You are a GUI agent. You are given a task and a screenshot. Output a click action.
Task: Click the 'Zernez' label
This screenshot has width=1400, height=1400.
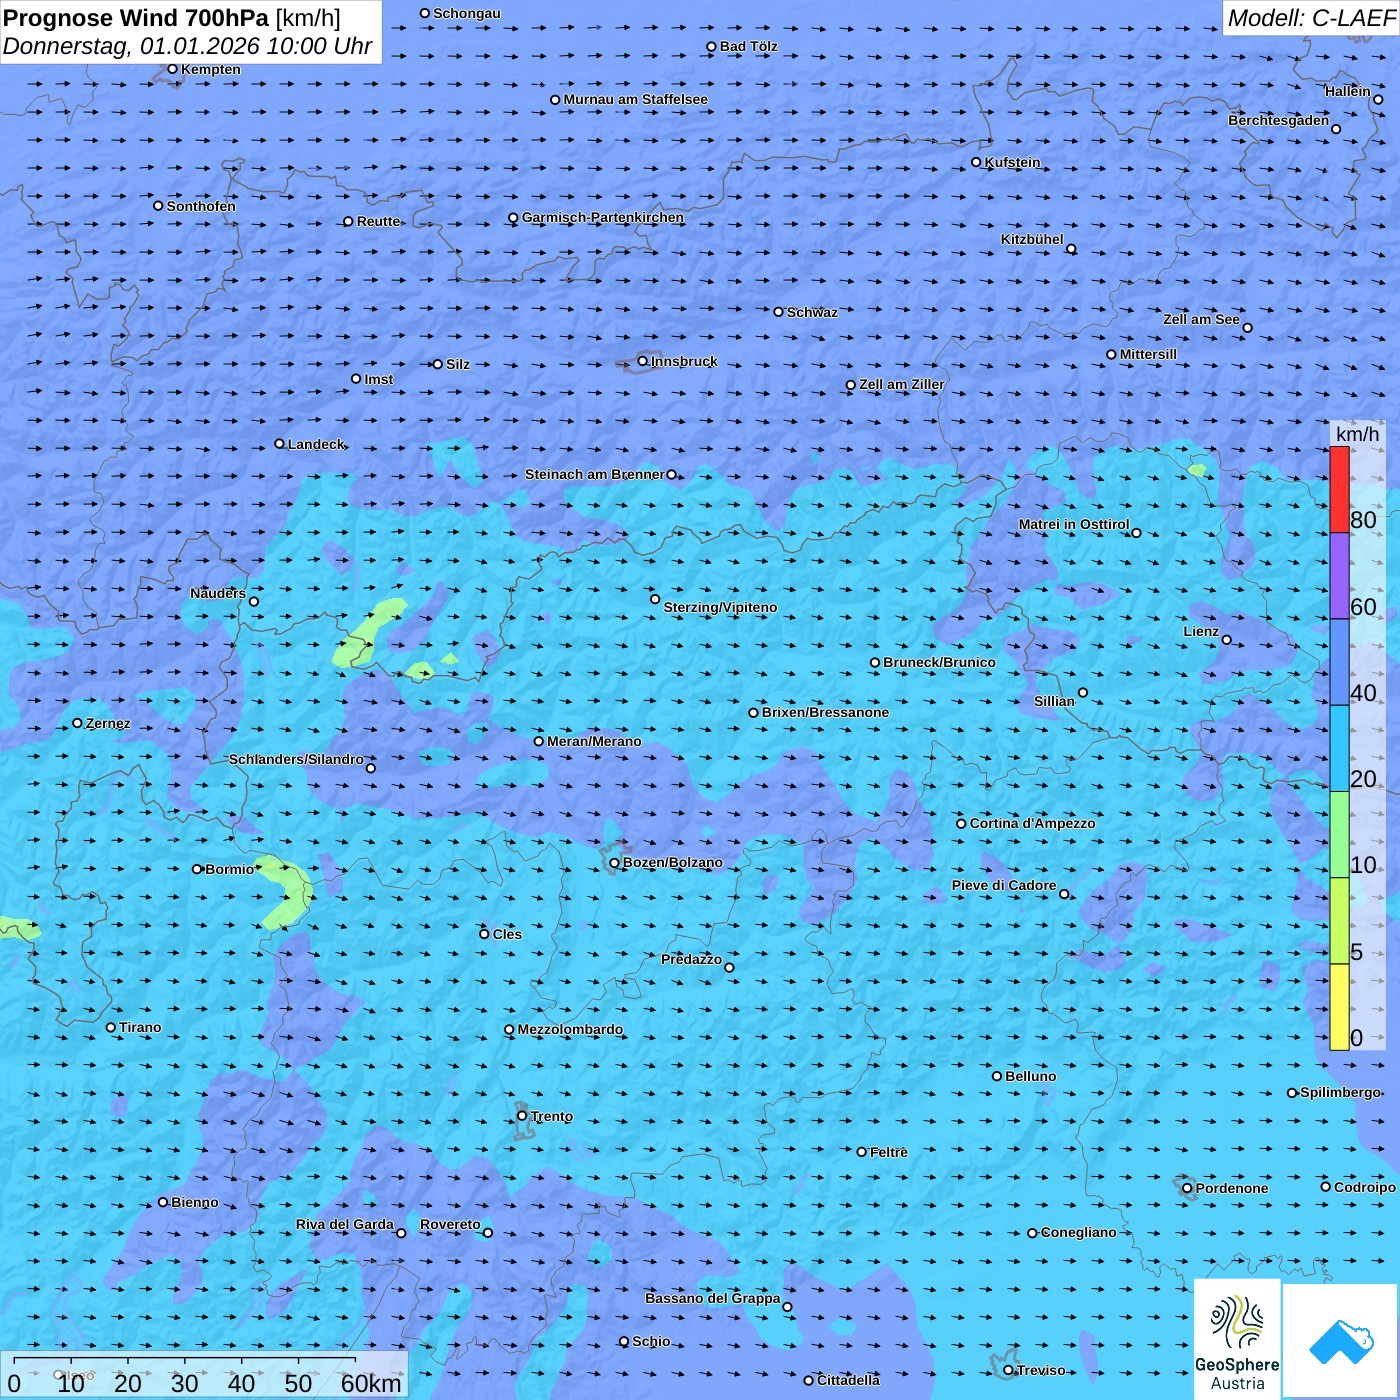tap(108, 723)
